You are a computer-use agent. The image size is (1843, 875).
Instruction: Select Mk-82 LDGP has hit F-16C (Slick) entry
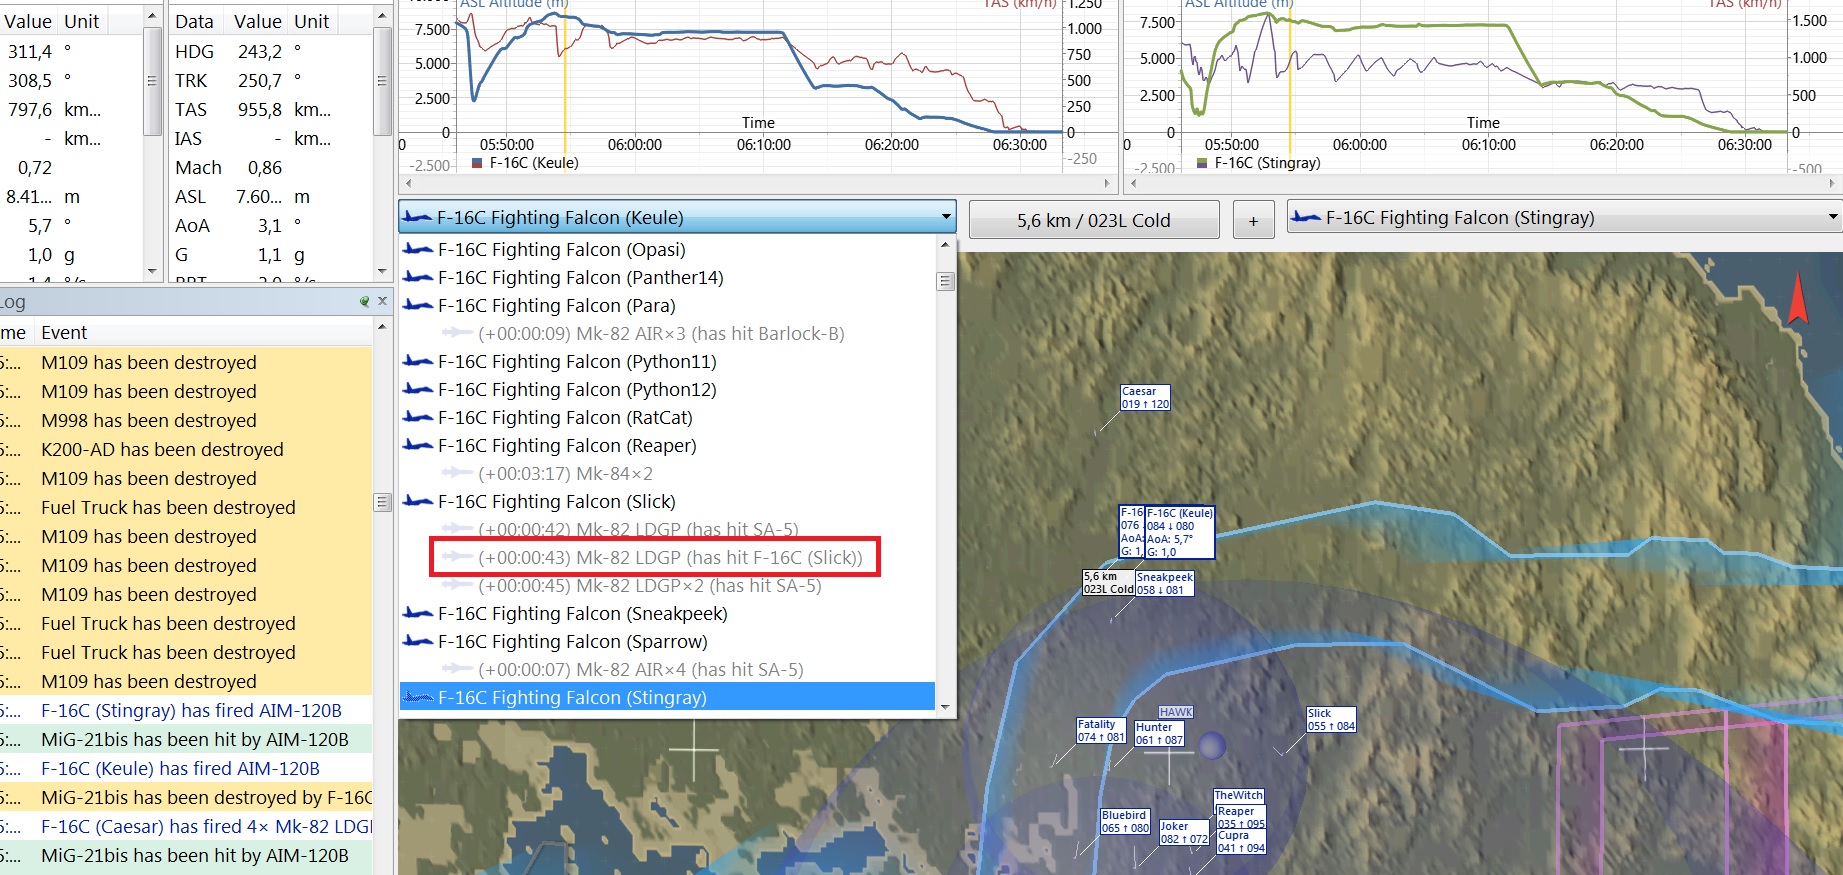(x=667, y=557)
